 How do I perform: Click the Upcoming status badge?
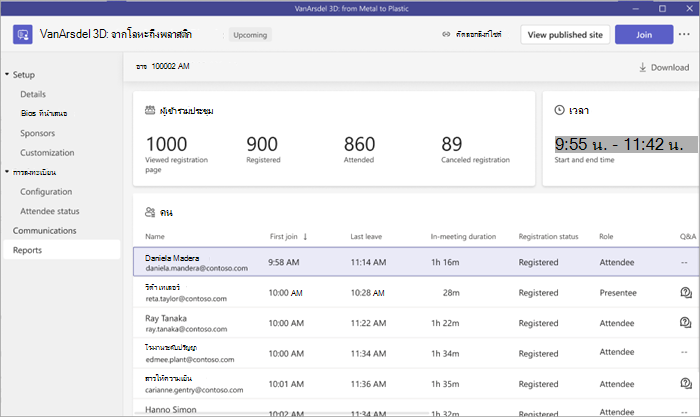point(250,35)
